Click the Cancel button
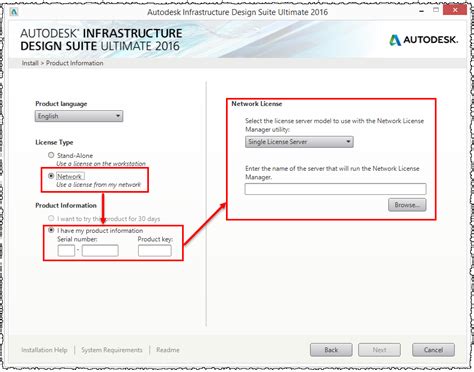The image size is (474, 372). (433, 350)
